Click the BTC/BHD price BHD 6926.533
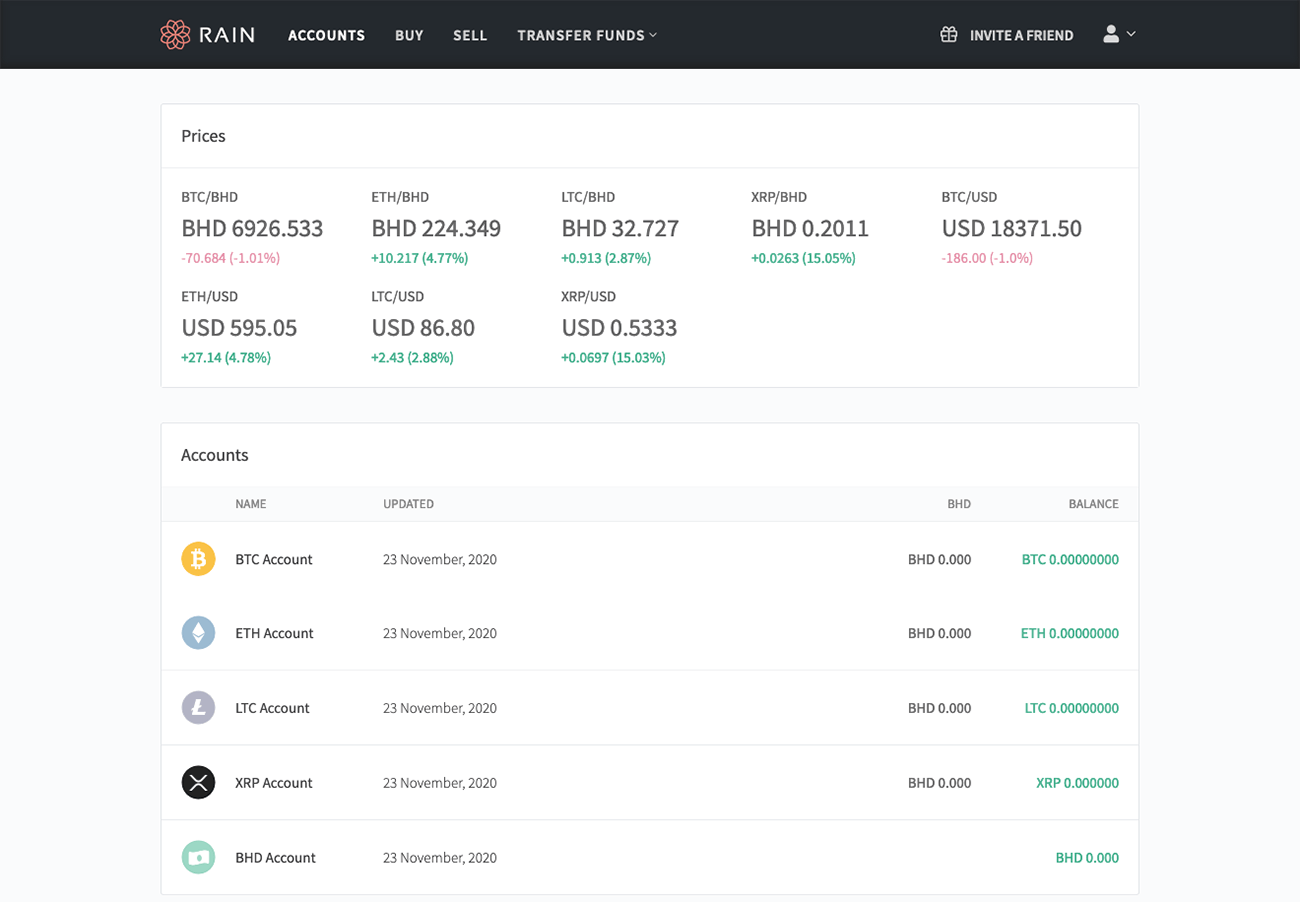The width and height of the screenshot is (1300, 902). coord(252,228)
